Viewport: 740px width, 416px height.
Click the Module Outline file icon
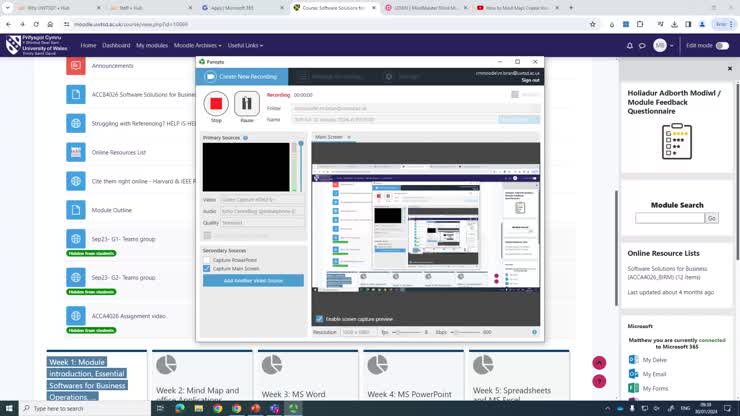[x=75, y=209]
